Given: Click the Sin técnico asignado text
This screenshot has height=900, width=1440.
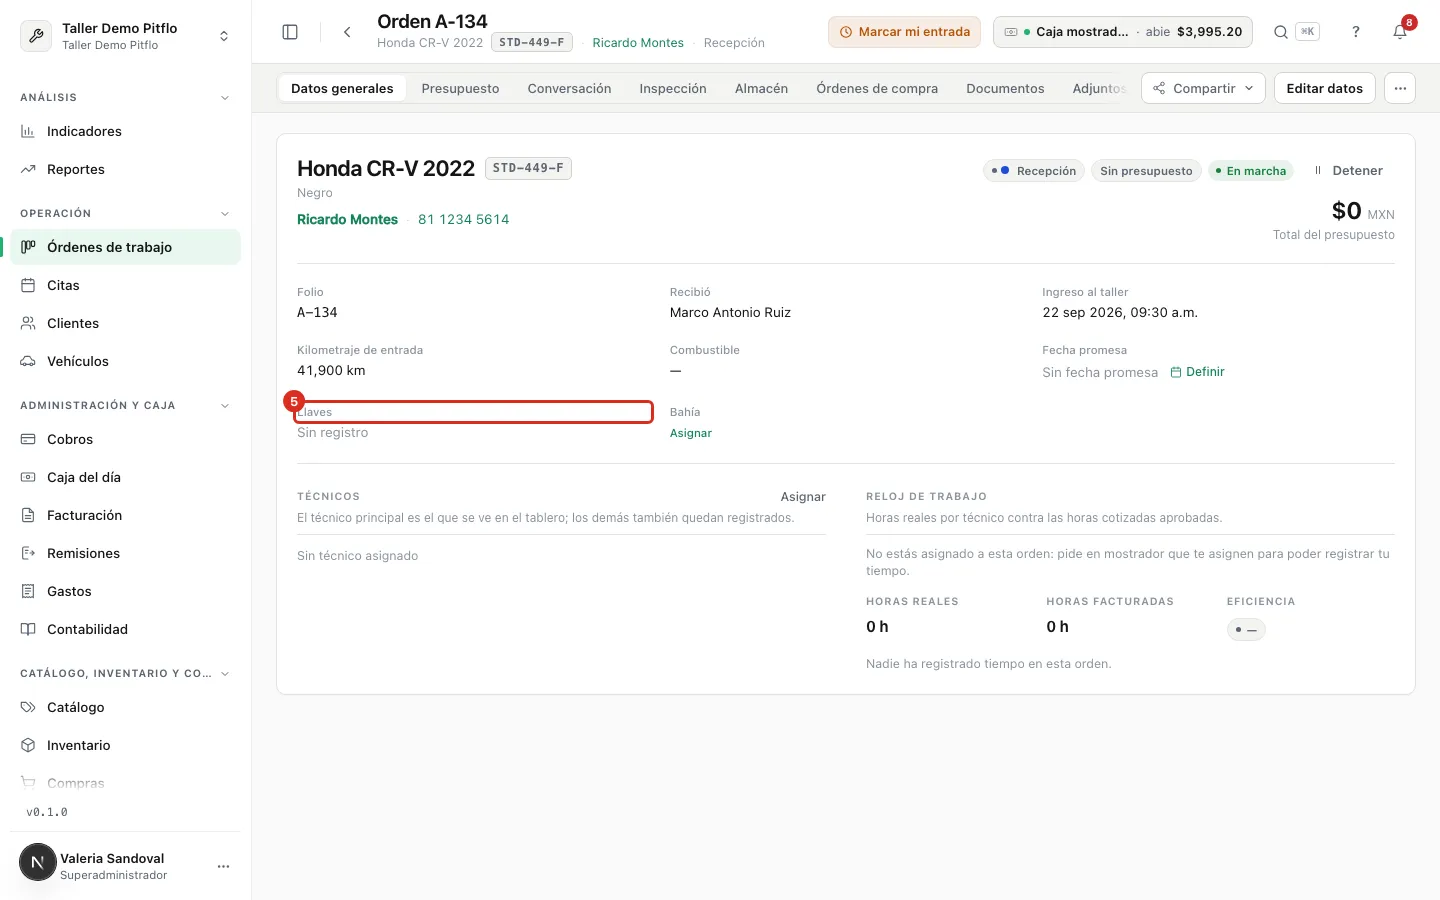Looking at the screenshot, I should (357, 556).
